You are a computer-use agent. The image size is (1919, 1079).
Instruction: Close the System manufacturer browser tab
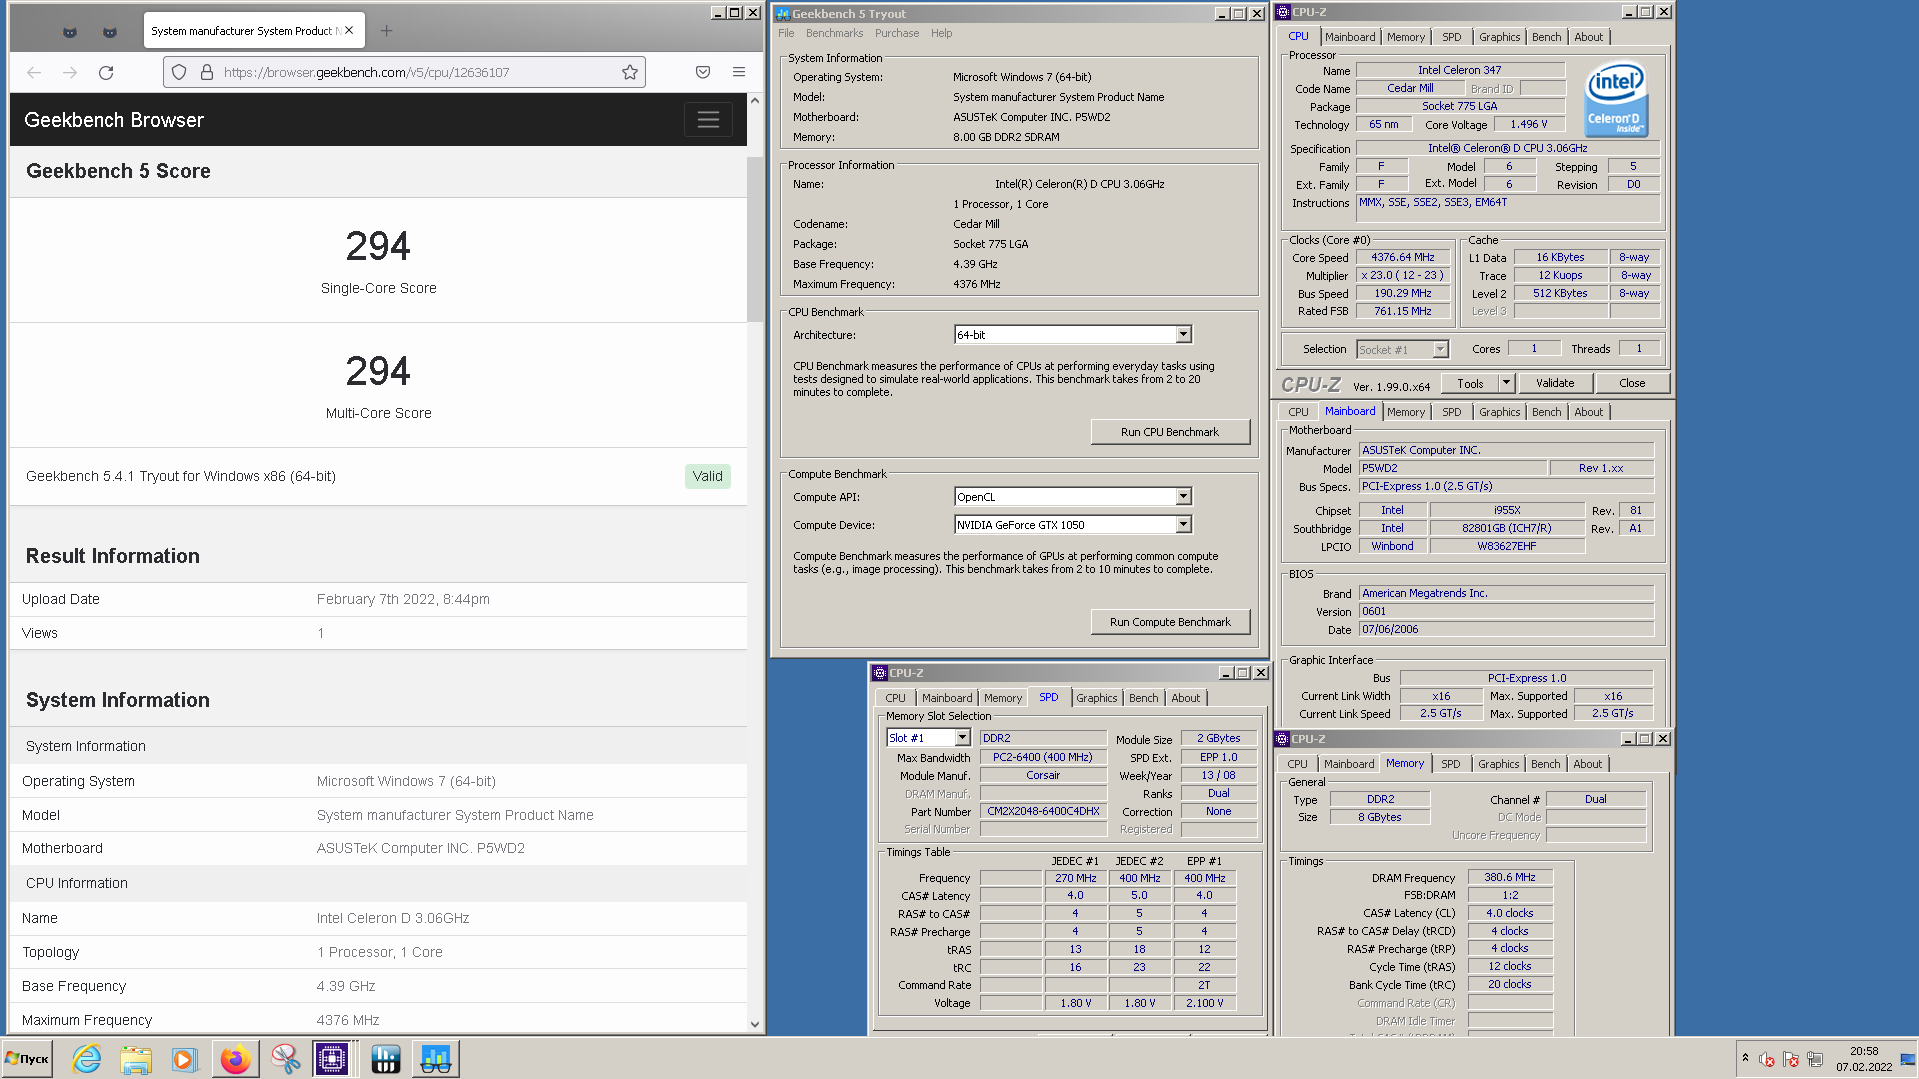(349, 31)
